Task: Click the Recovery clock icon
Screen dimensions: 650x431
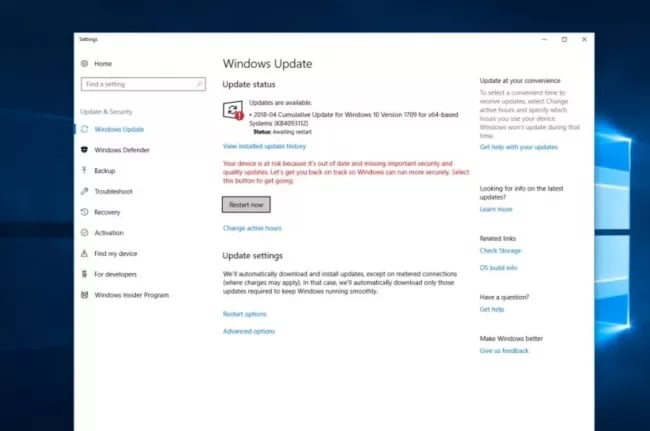Action: tap(85, 212)
